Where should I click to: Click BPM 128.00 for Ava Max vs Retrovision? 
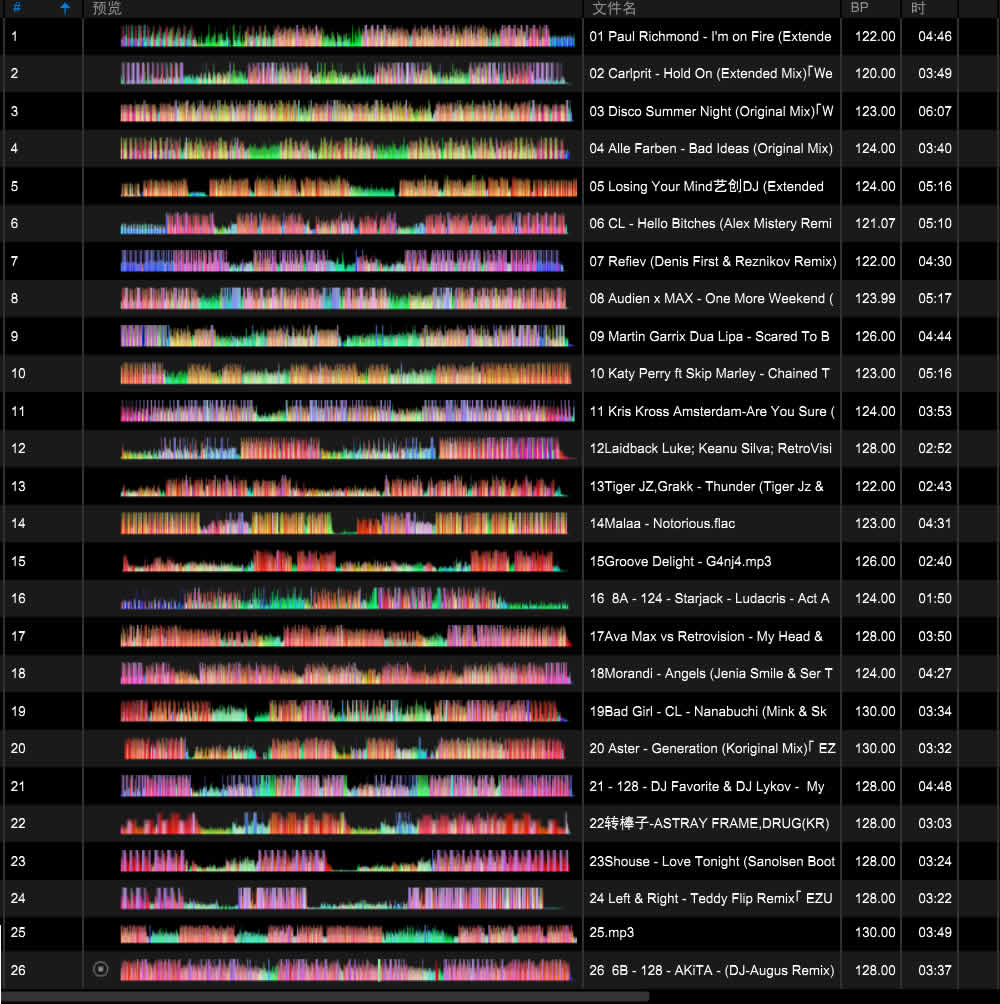875,636
